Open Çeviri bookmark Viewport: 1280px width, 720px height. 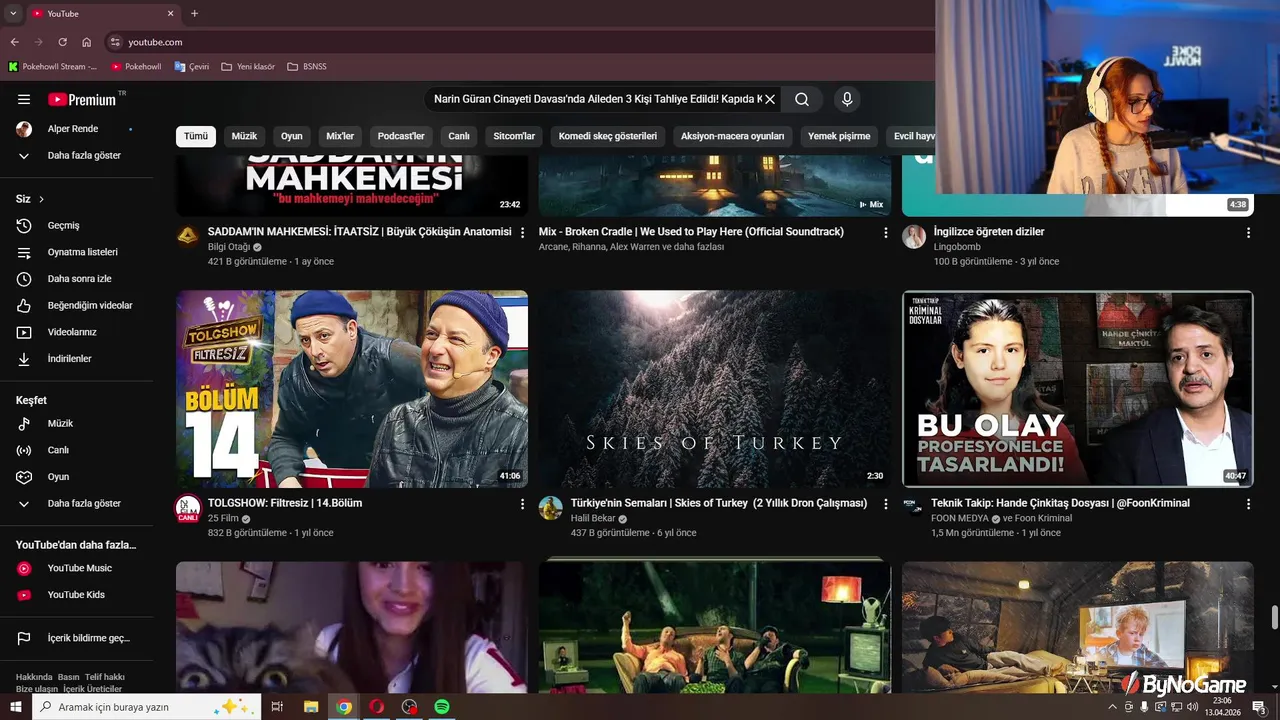[x=192, y=67]
